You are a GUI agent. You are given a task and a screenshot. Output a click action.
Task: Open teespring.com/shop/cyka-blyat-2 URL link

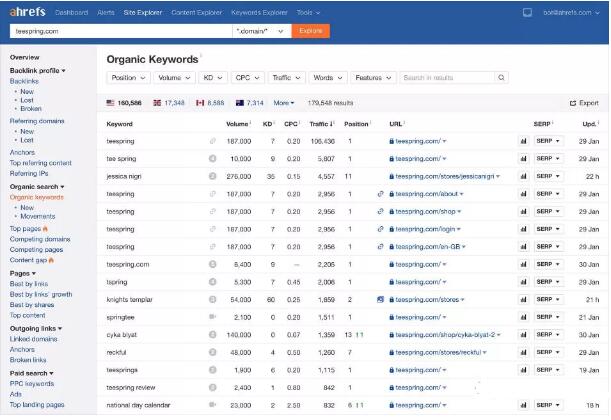pyautogui.click(x=445, y=335)
